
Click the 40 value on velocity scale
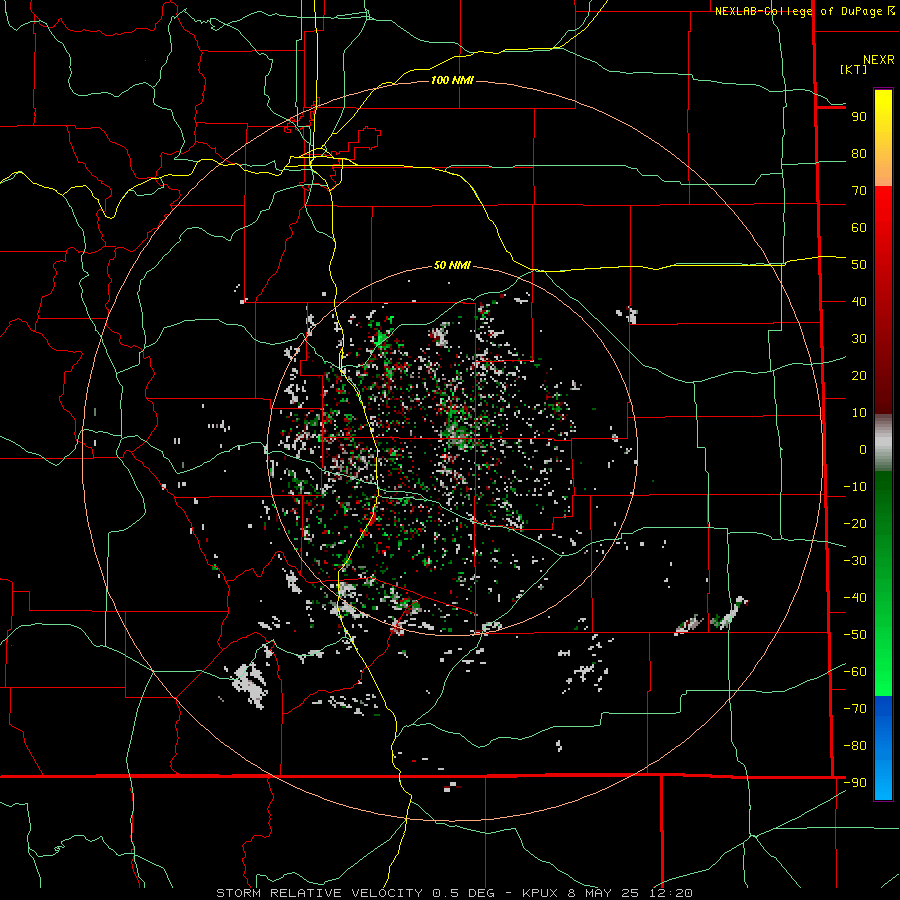point(859,302)
